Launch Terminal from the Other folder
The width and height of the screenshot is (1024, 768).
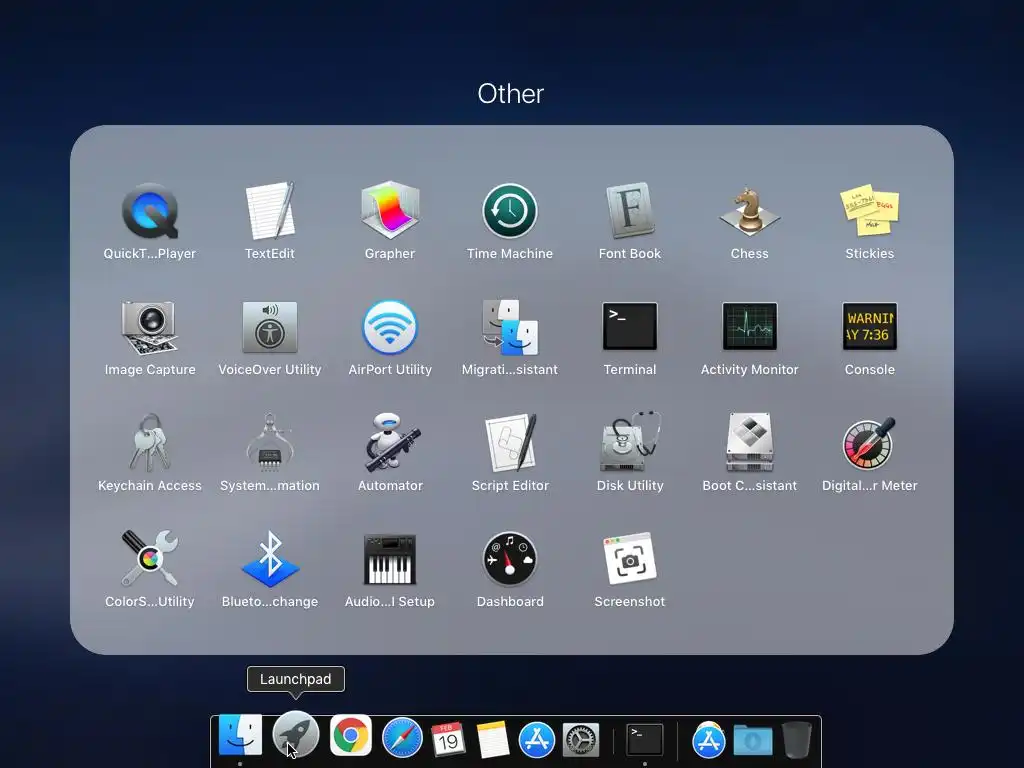[630, 326]
